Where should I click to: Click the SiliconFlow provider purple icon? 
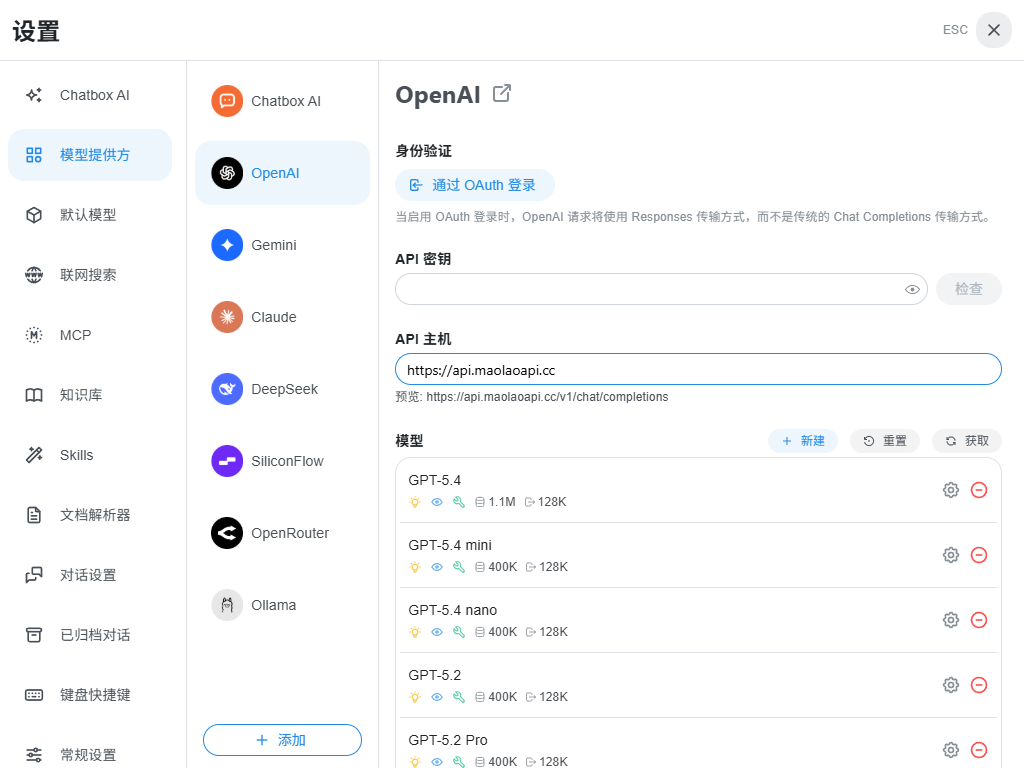tap(227, 461)
